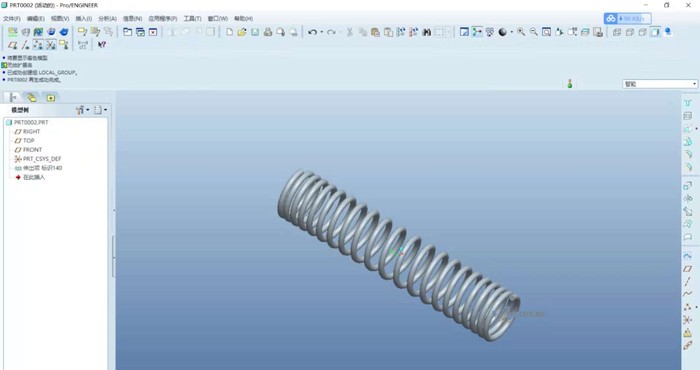Image resolution: width=700 pixels, height=370 pixels.
Task: Click the new file blank page icon
Action: point(229,32)
